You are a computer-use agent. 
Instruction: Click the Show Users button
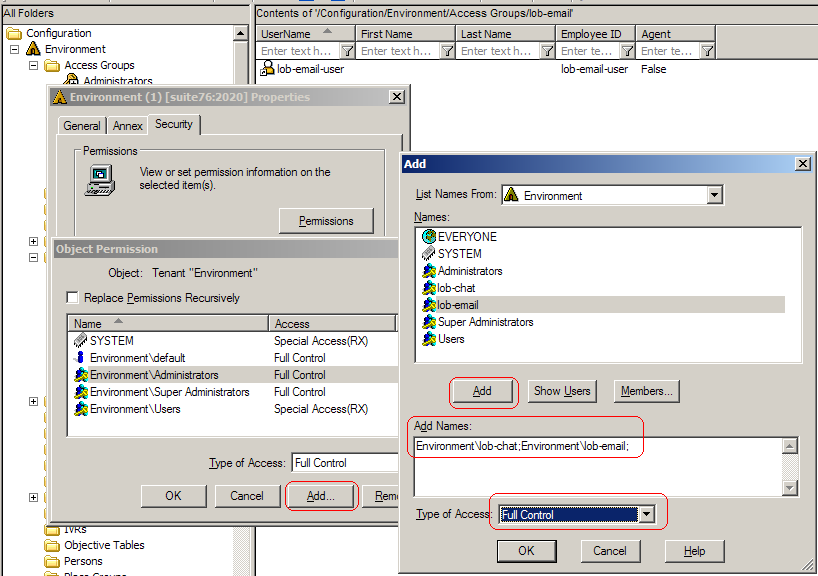coord(562,392)
